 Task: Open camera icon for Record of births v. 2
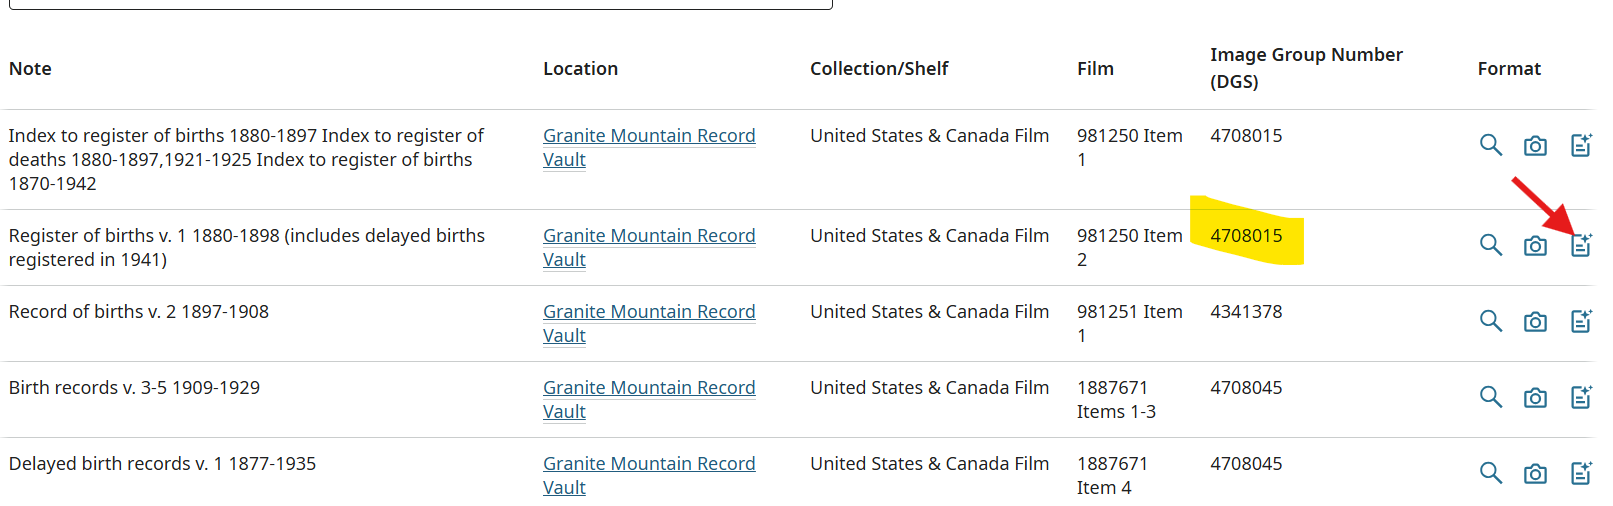[1535, 322]
